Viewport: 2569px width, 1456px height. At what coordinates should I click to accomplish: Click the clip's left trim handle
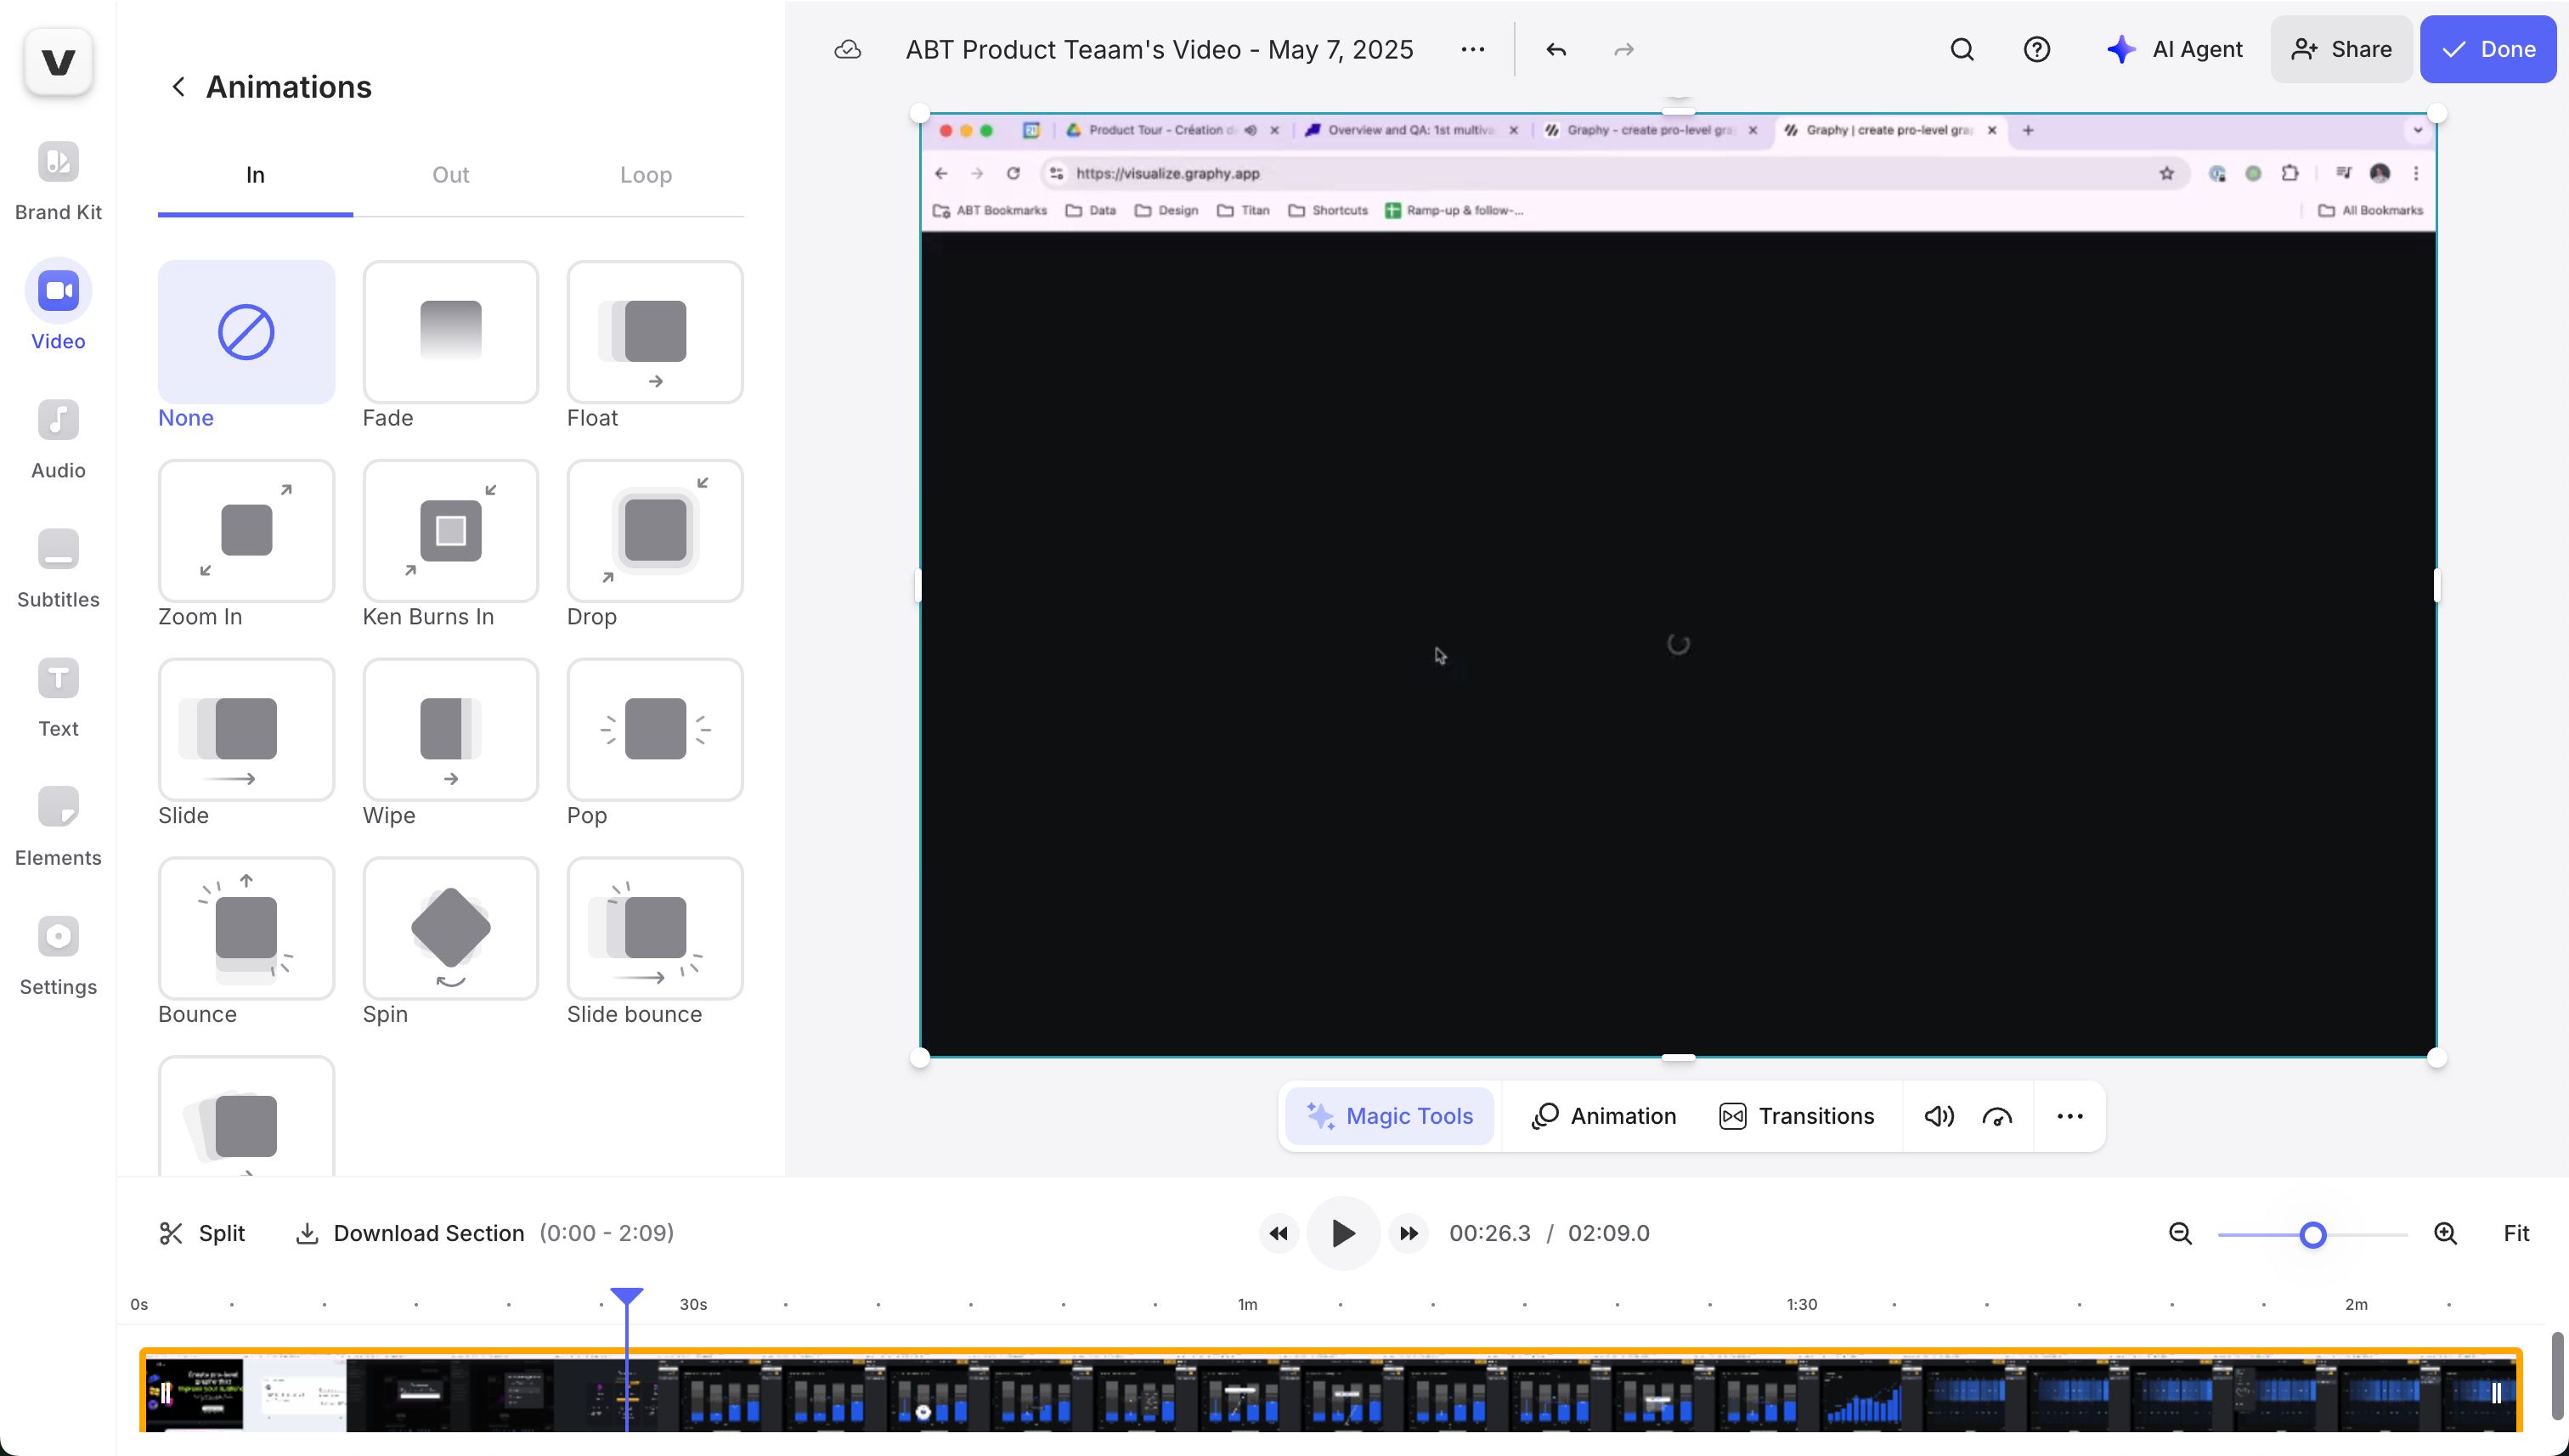pyautogui.click(x=166, y=1392)
